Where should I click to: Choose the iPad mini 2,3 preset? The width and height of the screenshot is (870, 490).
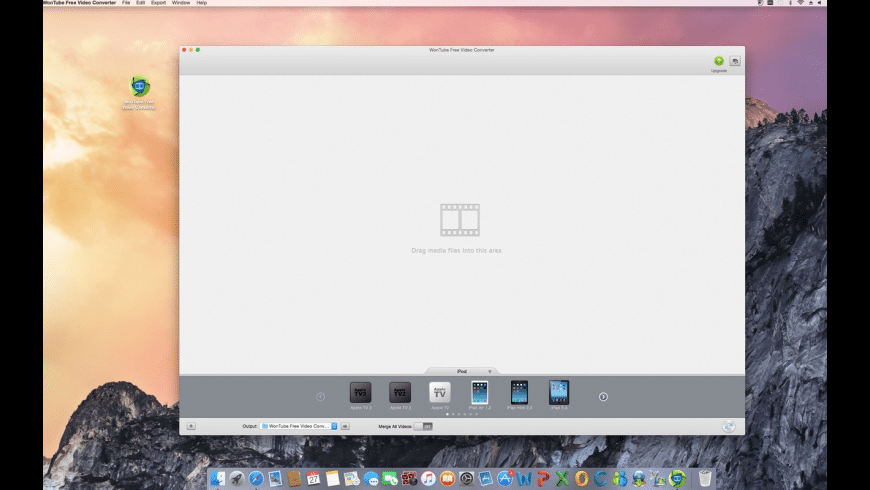(519, 392)
